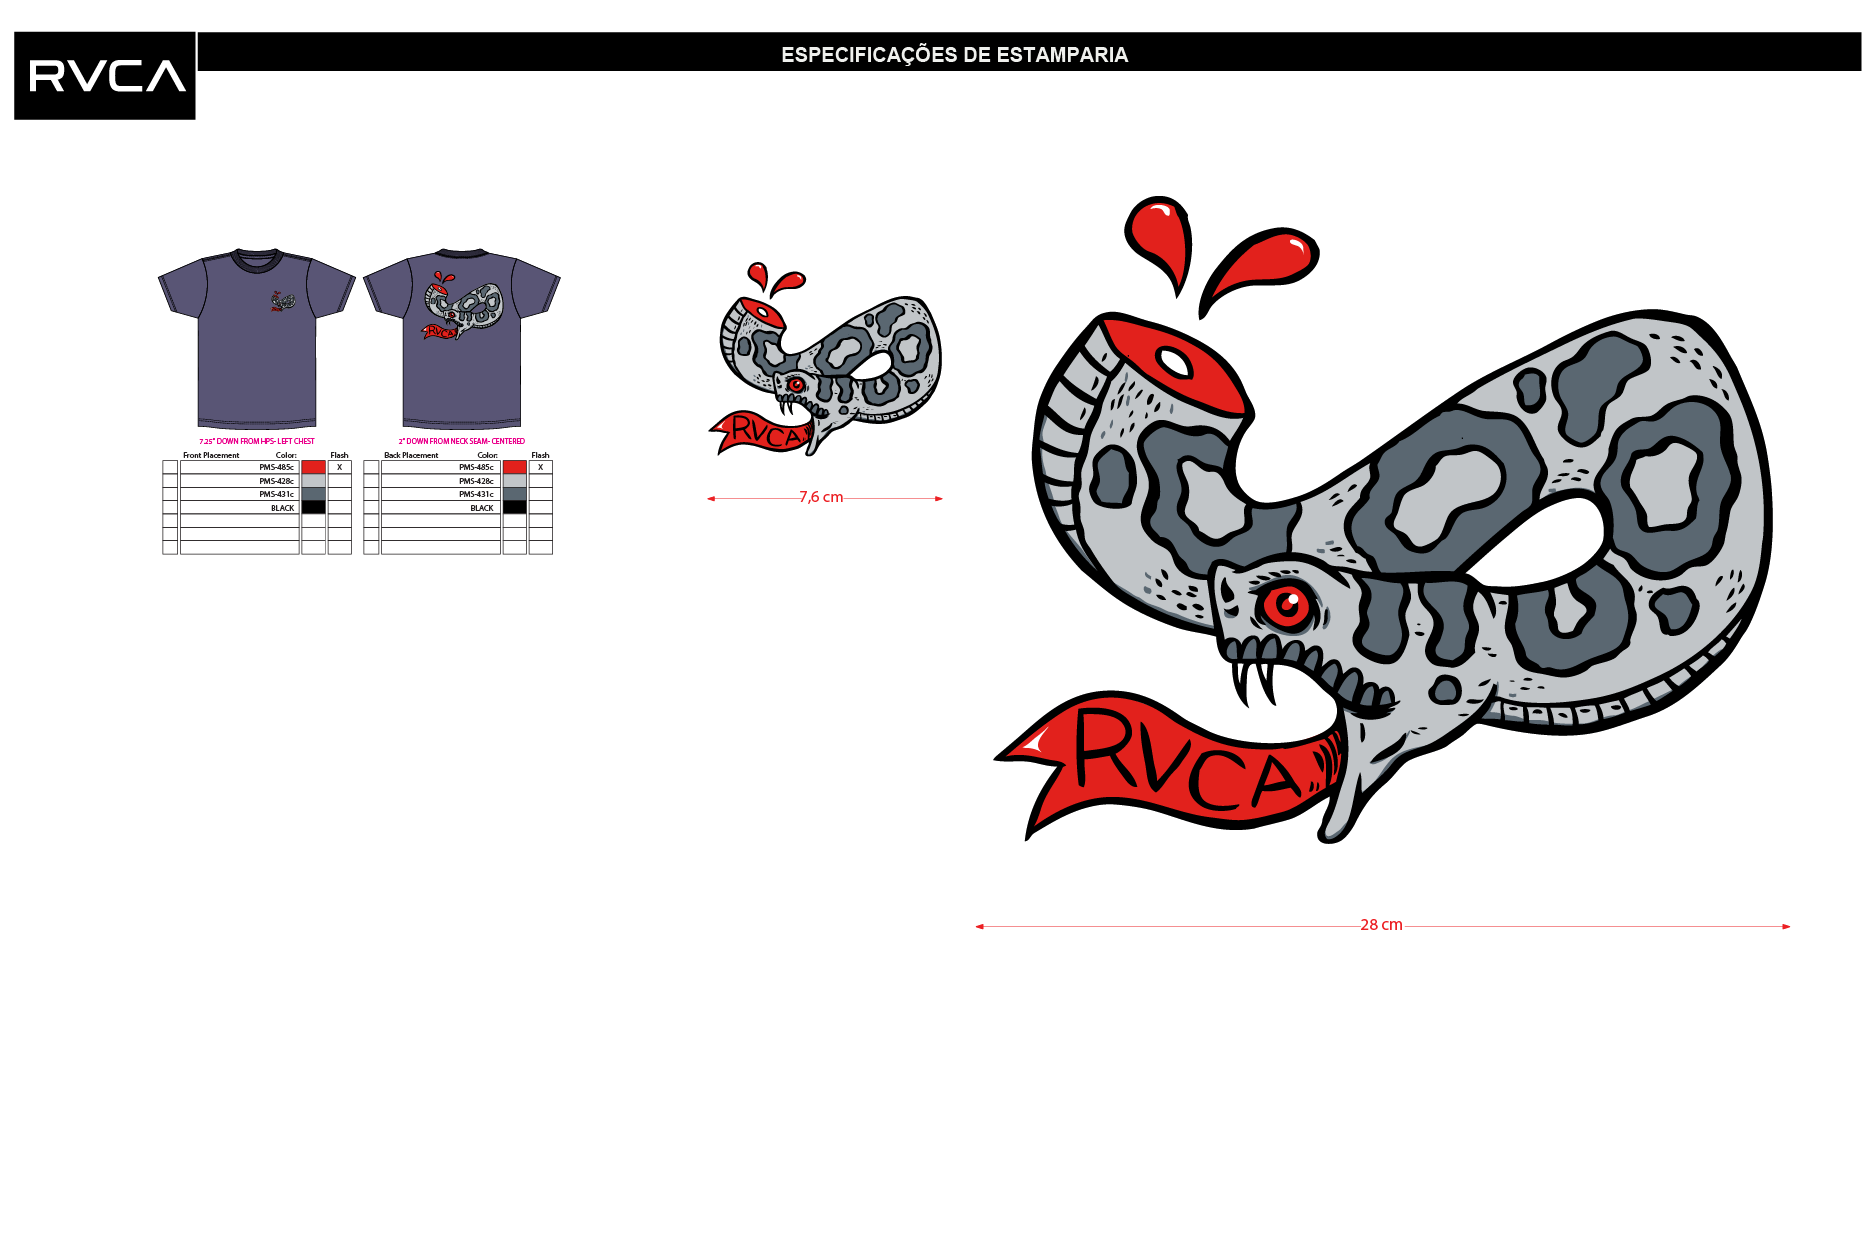Pick the red swatch in Front Placement table
Viewport: 1876px width, 1251px height.
click(x=314, y=467)
